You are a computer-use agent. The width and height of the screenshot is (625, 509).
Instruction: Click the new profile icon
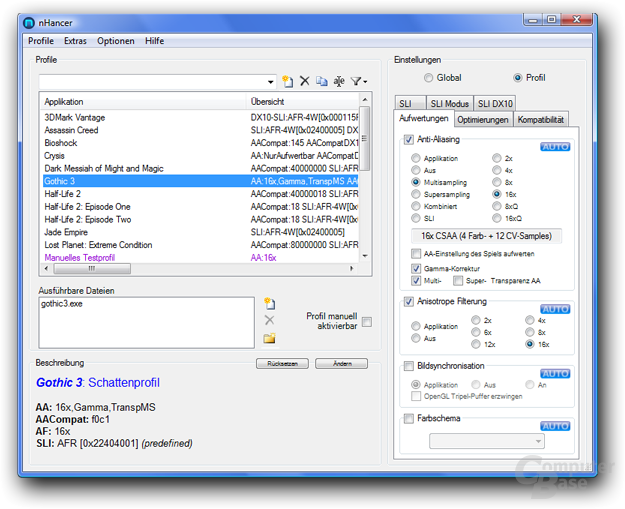click(287, 81)
